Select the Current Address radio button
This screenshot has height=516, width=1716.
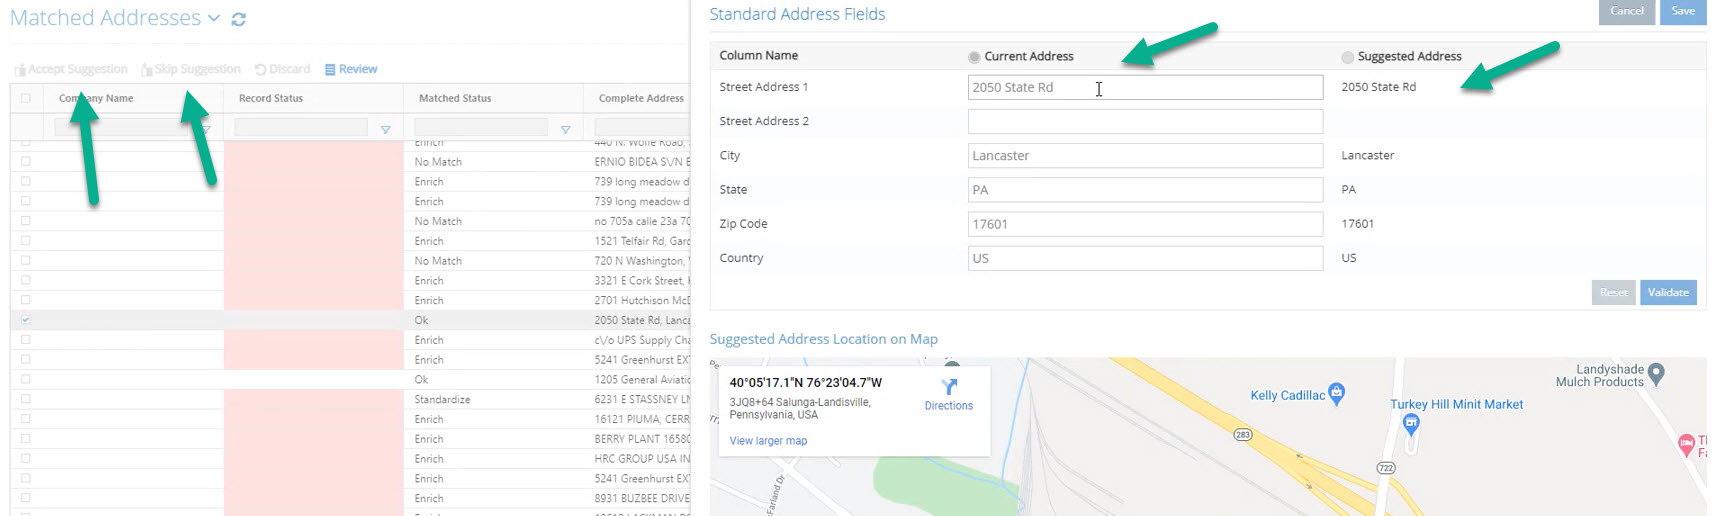pyautogui.click(x=974, y=57)
